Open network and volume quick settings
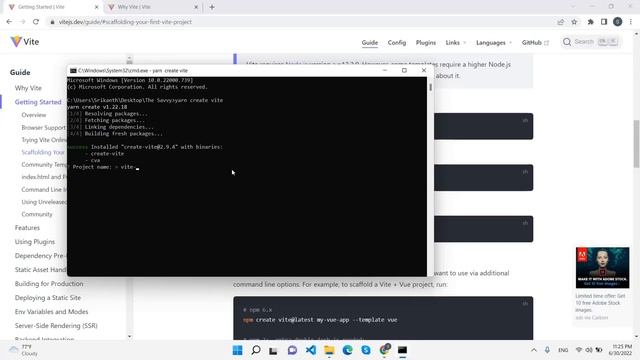 pyautogui.click(x=588, y=350)
